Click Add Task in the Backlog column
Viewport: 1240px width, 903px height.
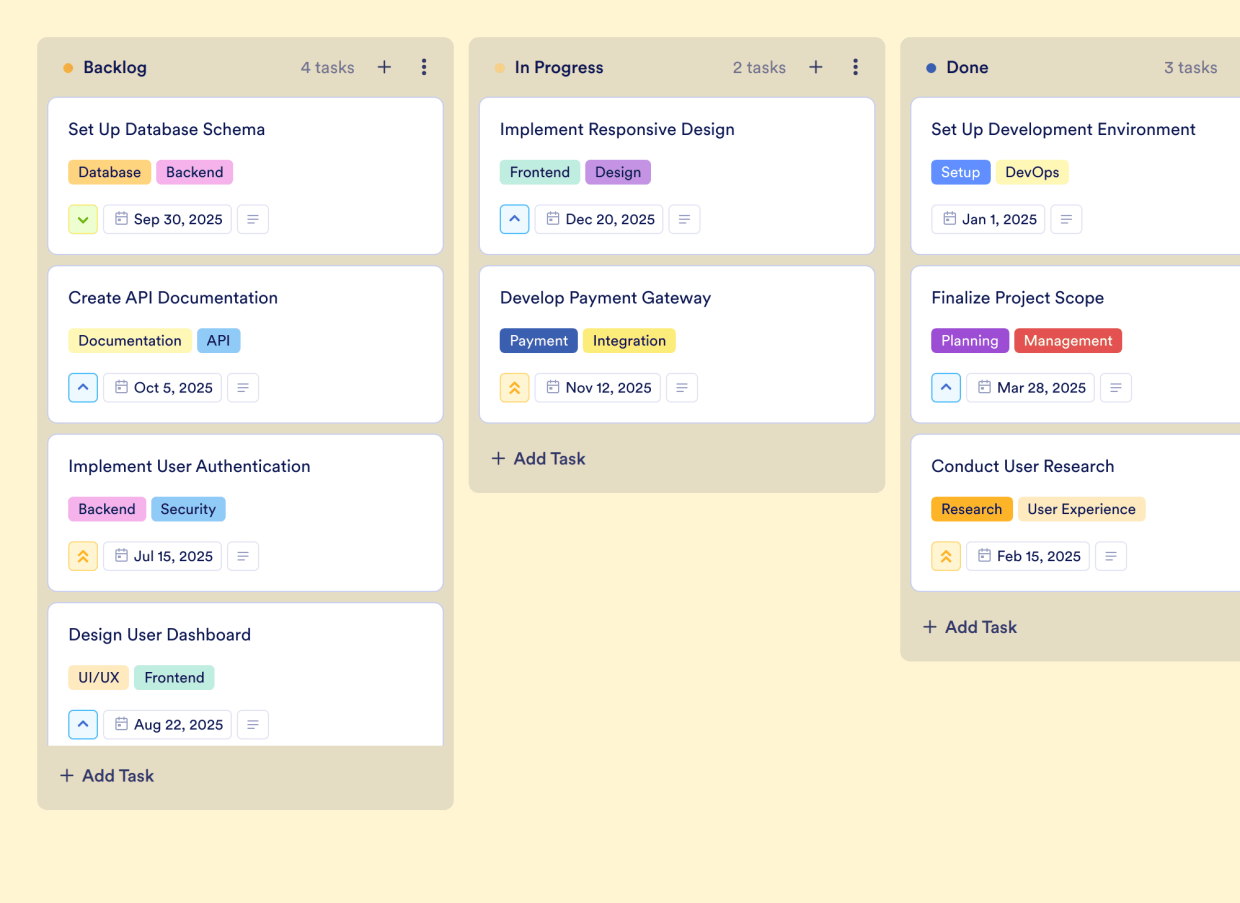[107, 775]
